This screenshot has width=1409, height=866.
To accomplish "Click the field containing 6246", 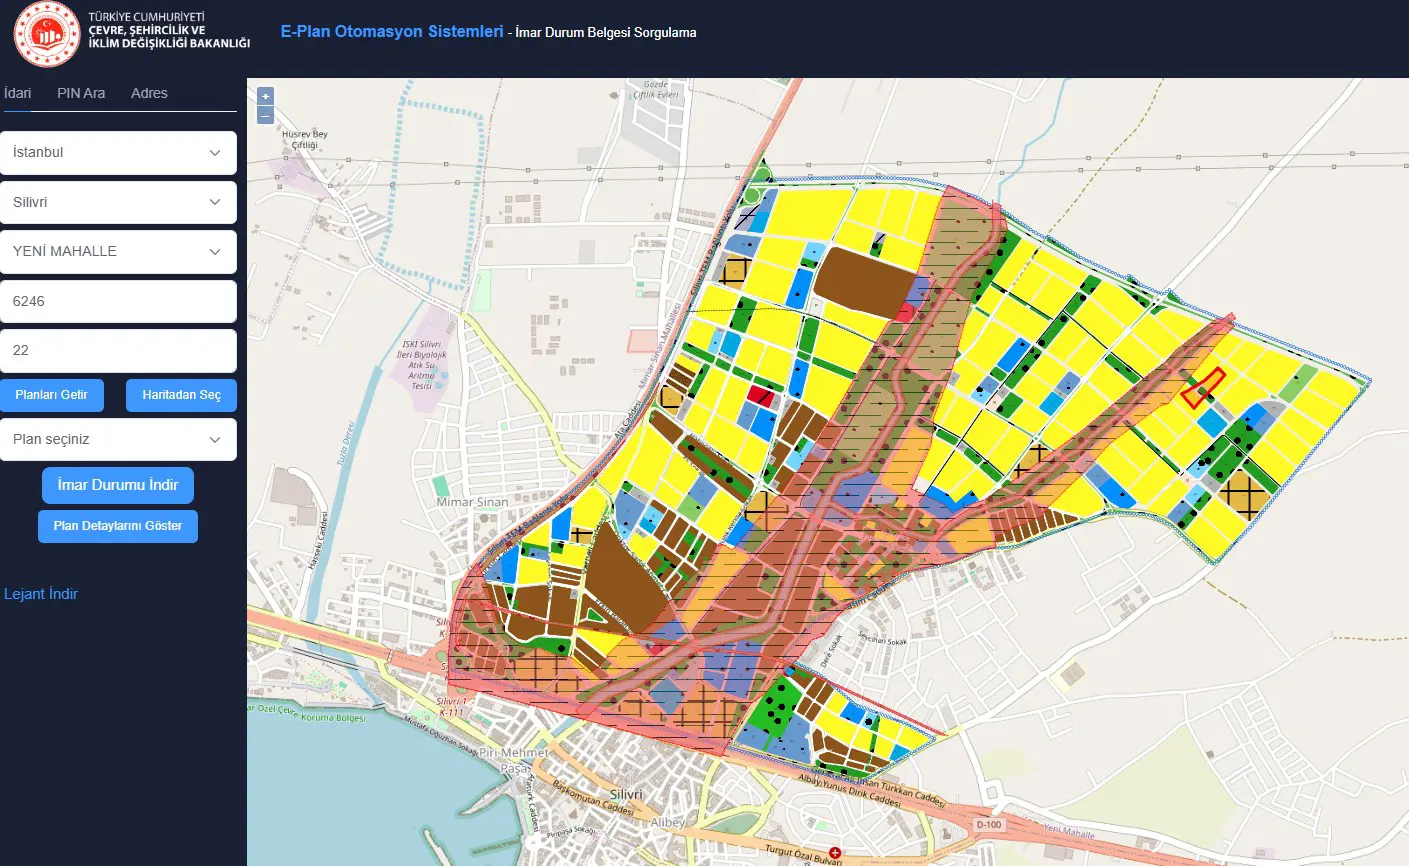I will [118, 301].
